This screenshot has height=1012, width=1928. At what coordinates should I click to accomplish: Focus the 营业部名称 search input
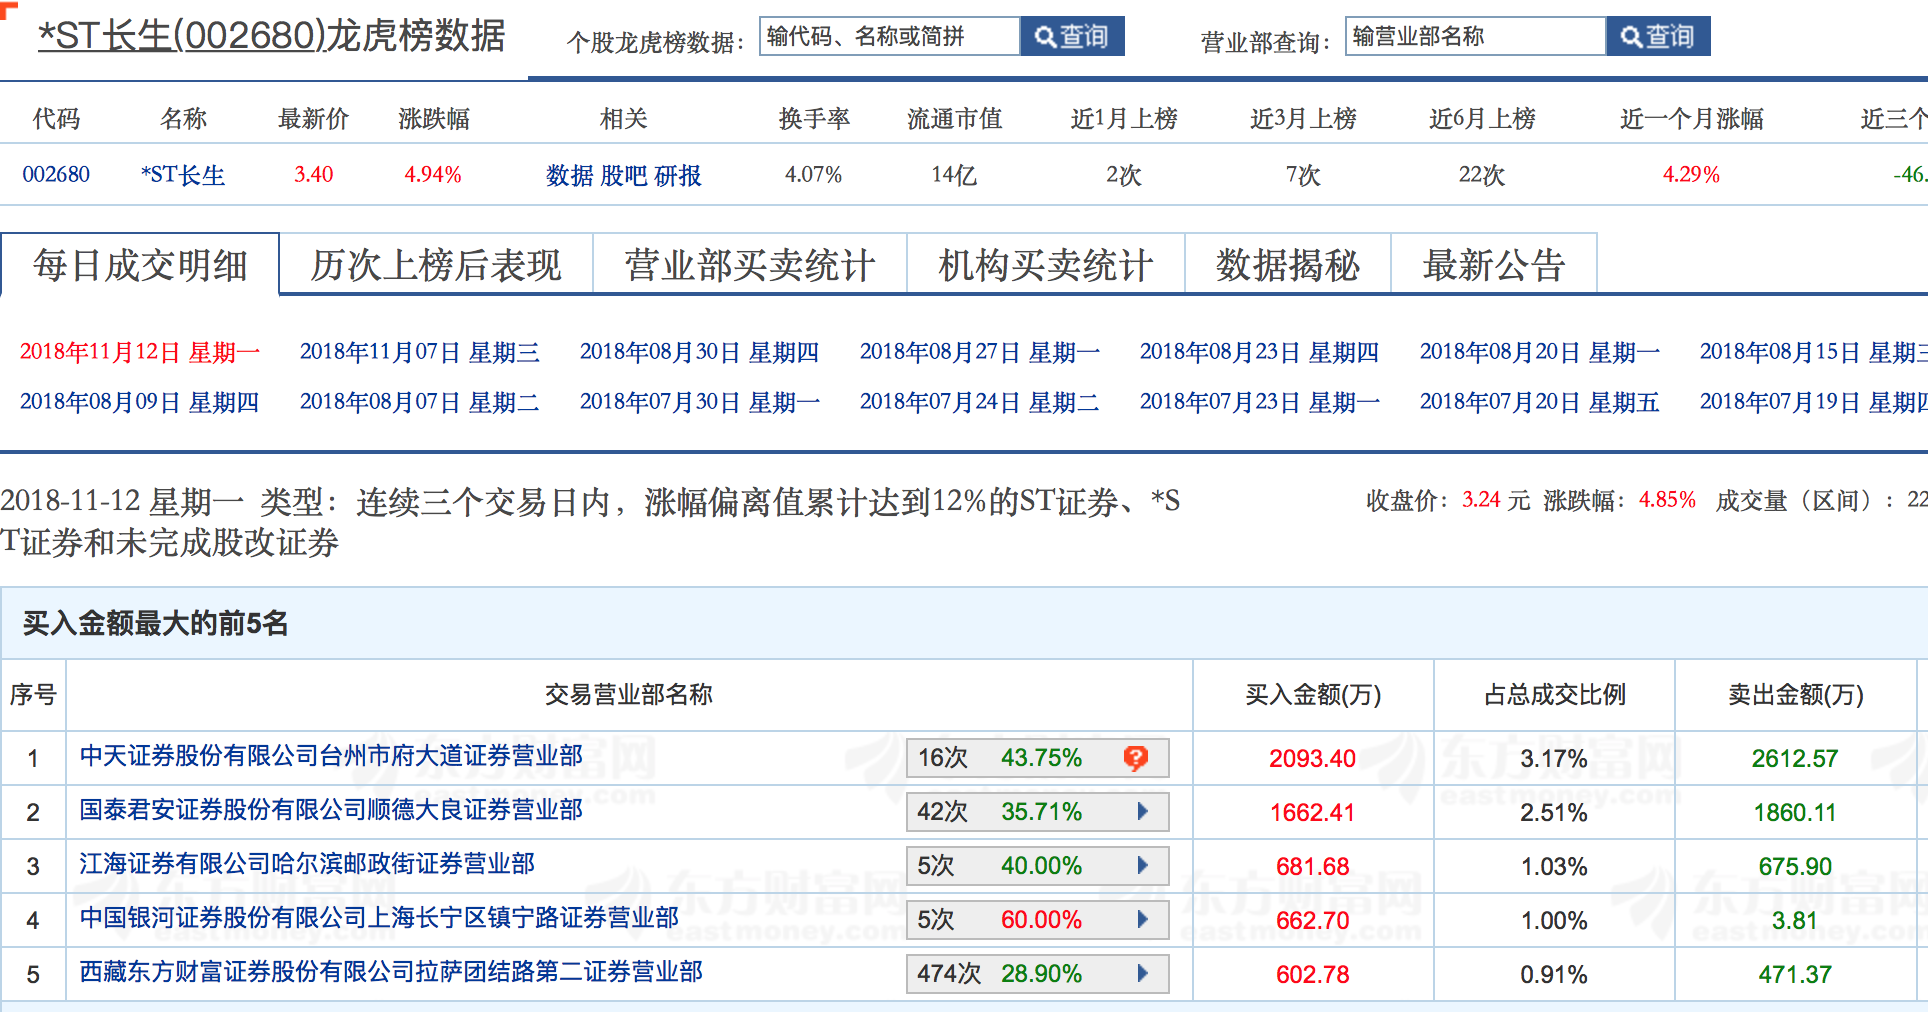click(x=1475, y=37)
